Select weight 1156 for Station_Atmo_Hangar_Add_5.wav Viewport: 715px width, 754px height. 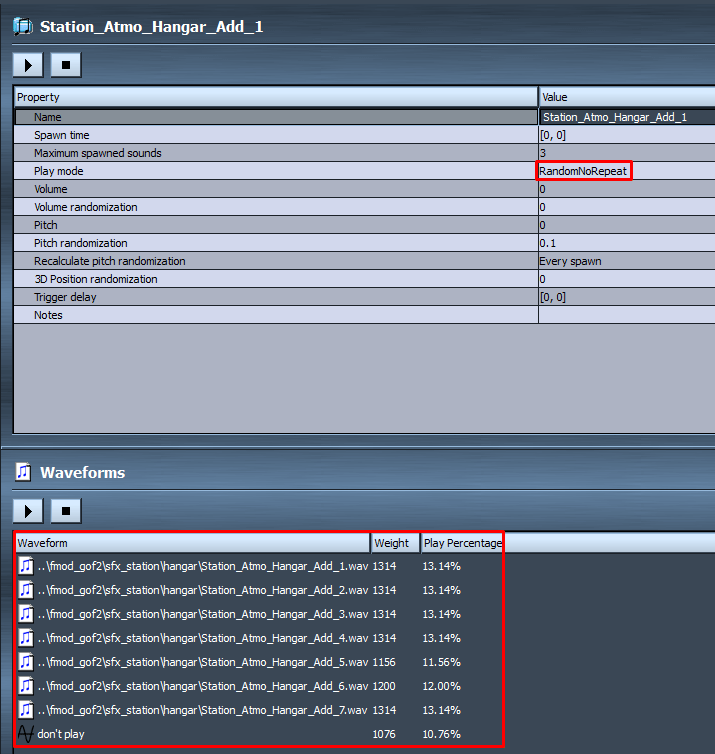[385, 662]
